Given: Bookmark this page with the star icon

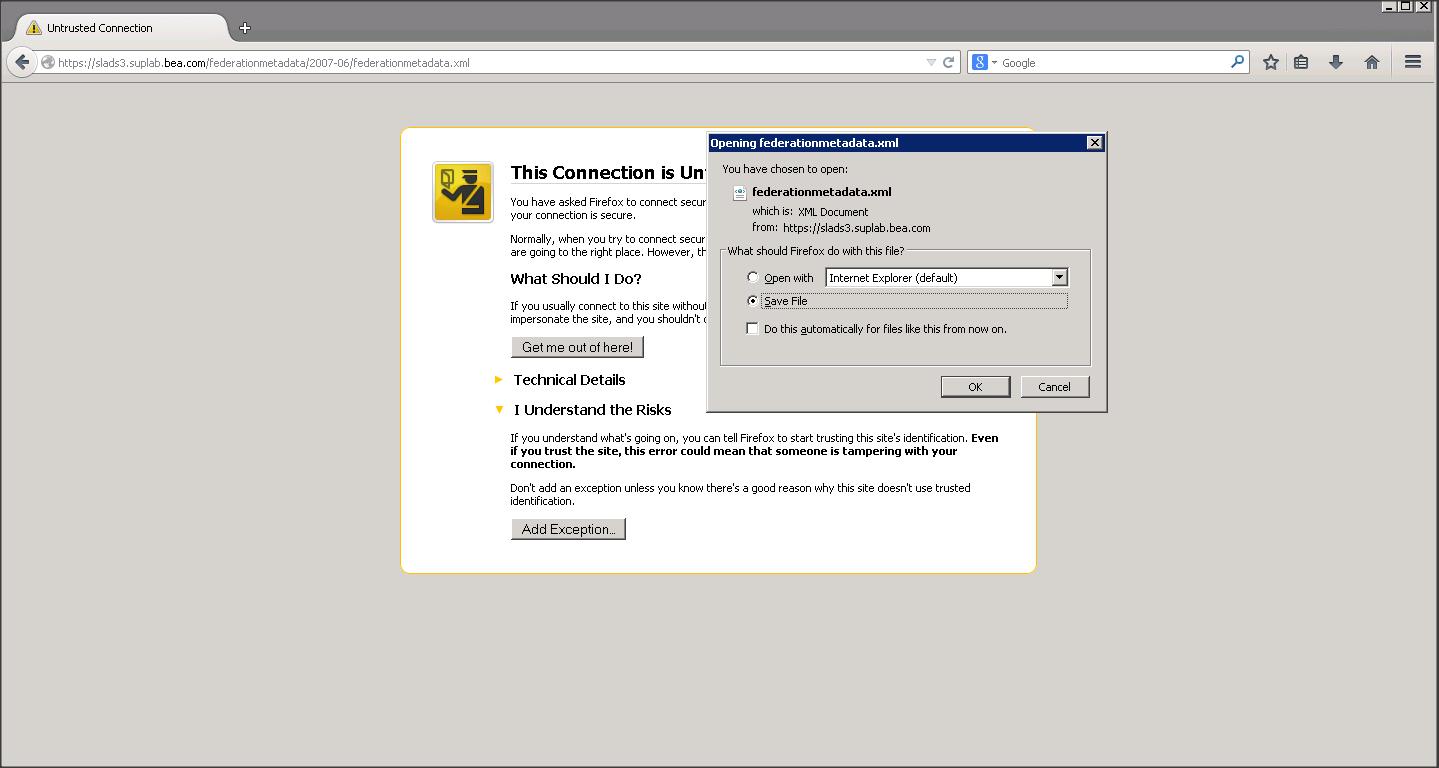Looking at the screenshot, I should (1270, 62).
